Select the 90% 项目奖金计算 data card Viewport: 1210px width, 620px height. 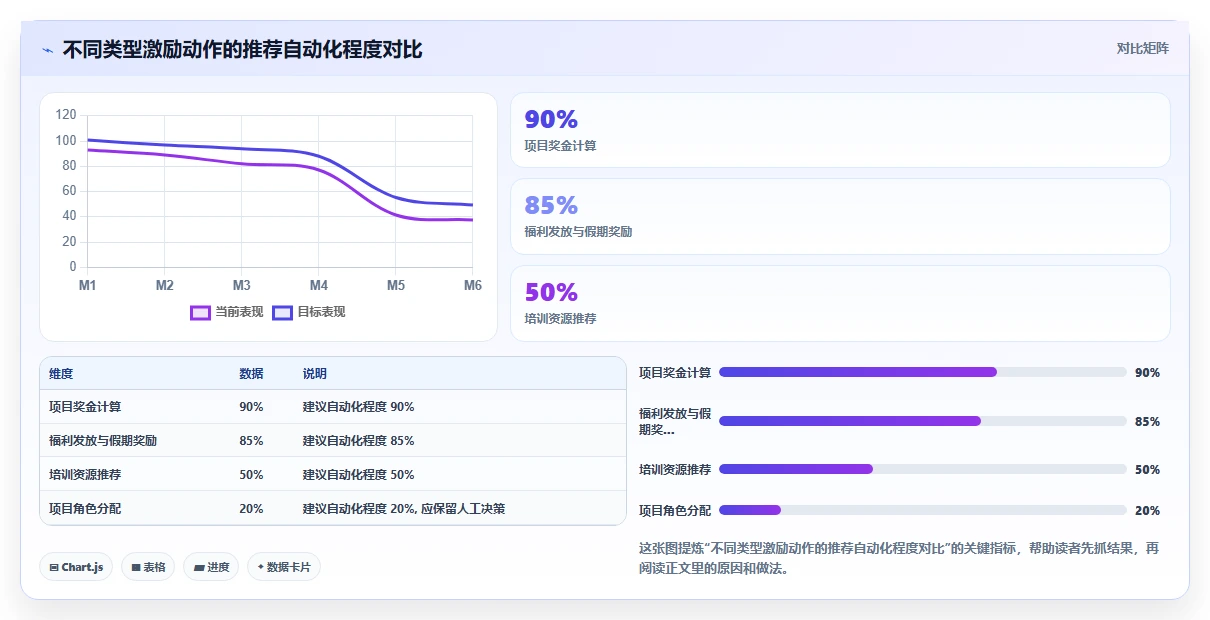point(840,130)
